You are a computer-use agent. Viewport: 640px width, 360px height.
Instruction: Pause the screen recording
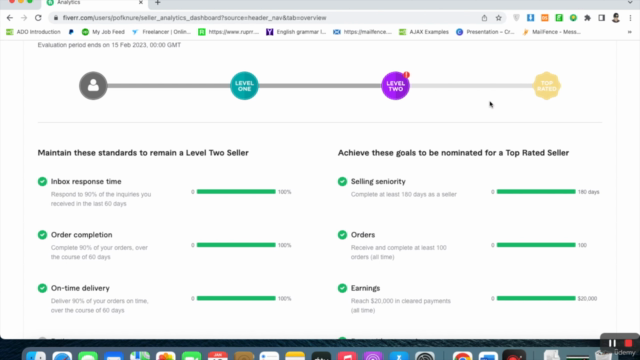point(612,343)
